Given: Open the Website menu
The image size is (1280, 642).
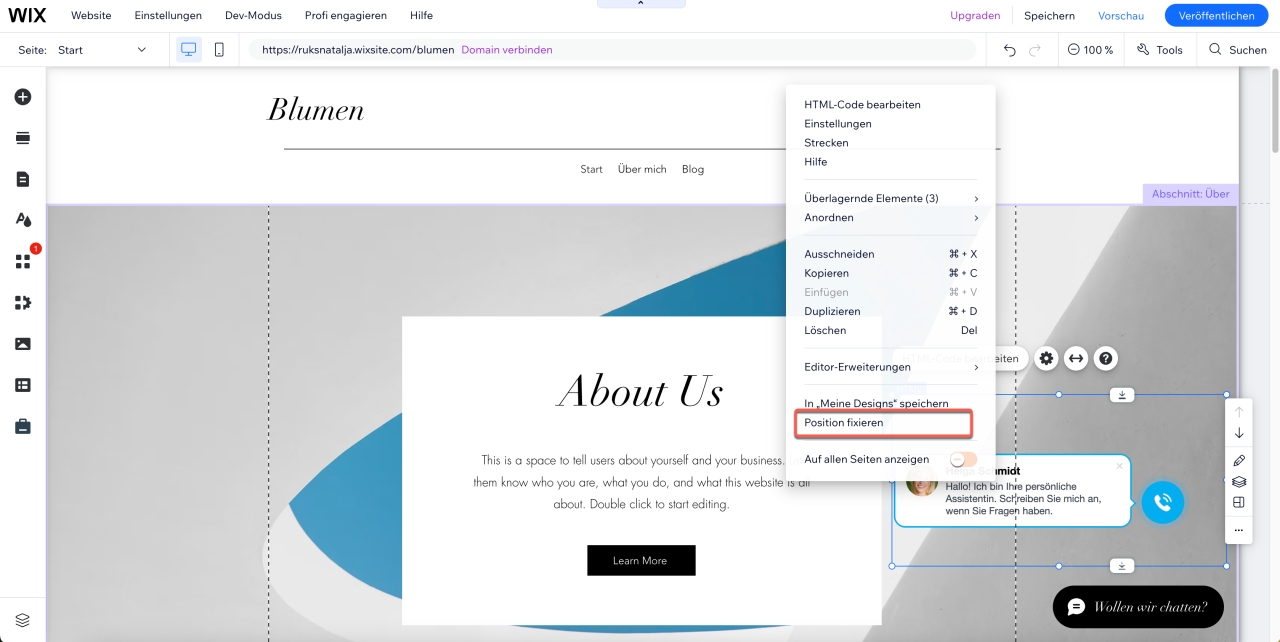Looking at the screenshot, I should coord(91,15).
